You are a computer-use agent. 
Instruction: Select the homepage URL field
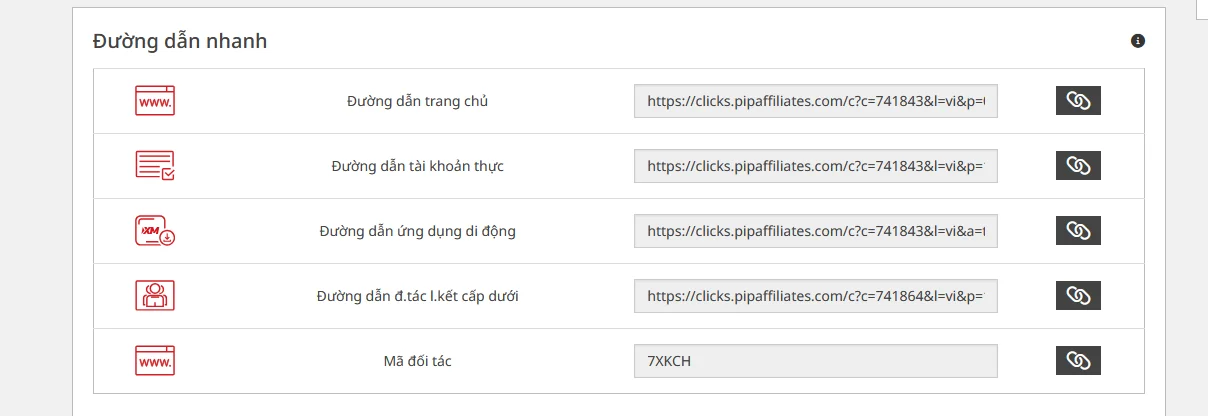pos(816,101)
